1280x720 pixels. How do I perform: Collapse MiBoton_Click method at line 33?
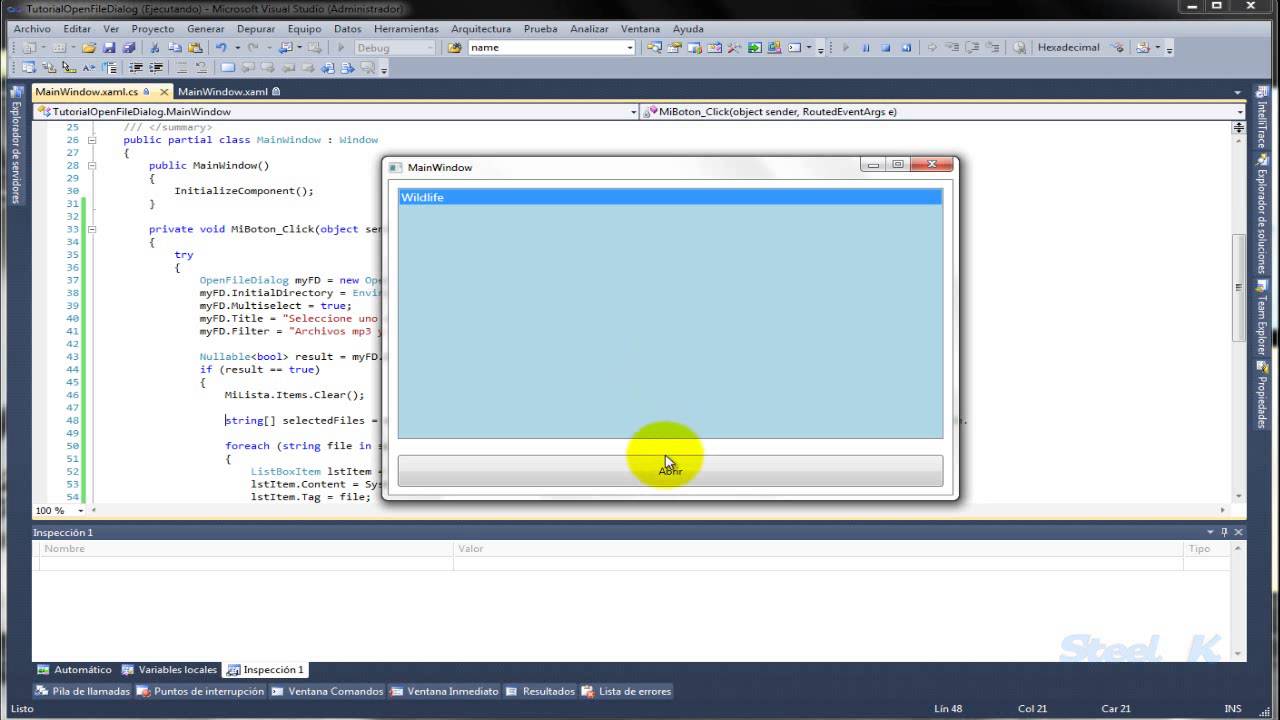pyautogui.click(x=92, y=229)
